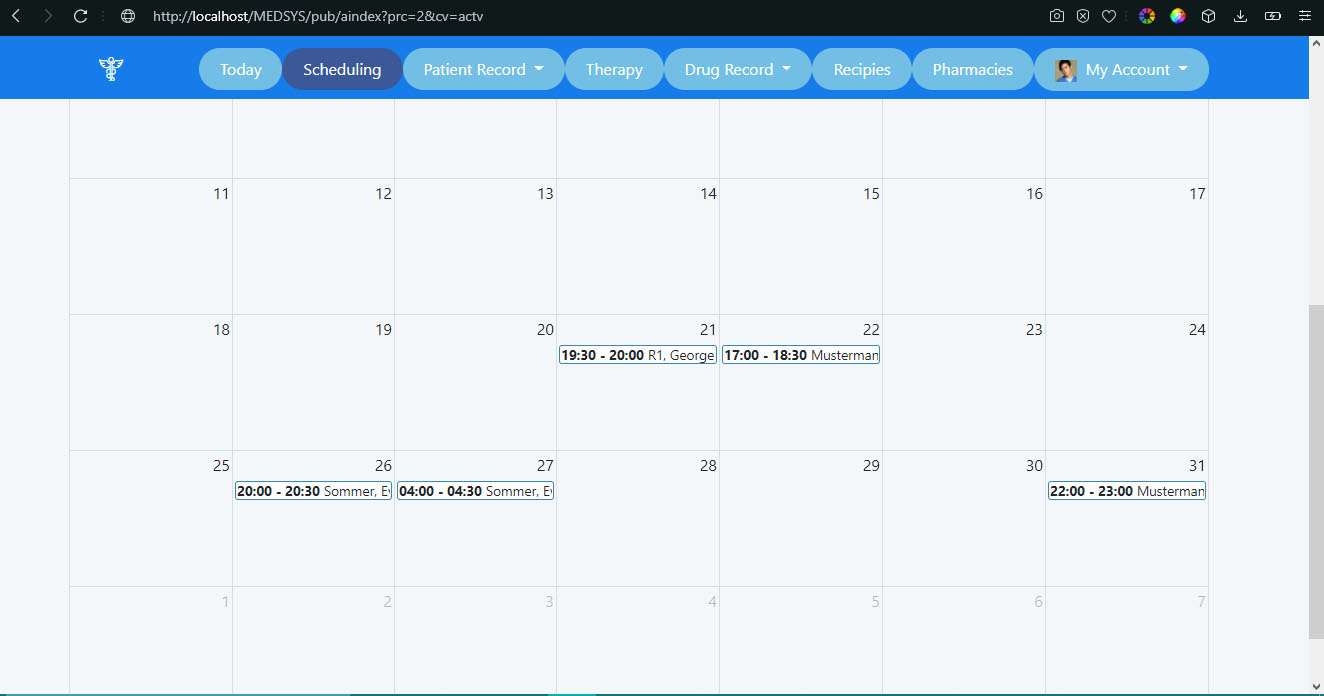
Task: Click the shield ad blocker icon
Action: tap(1083, 16)
